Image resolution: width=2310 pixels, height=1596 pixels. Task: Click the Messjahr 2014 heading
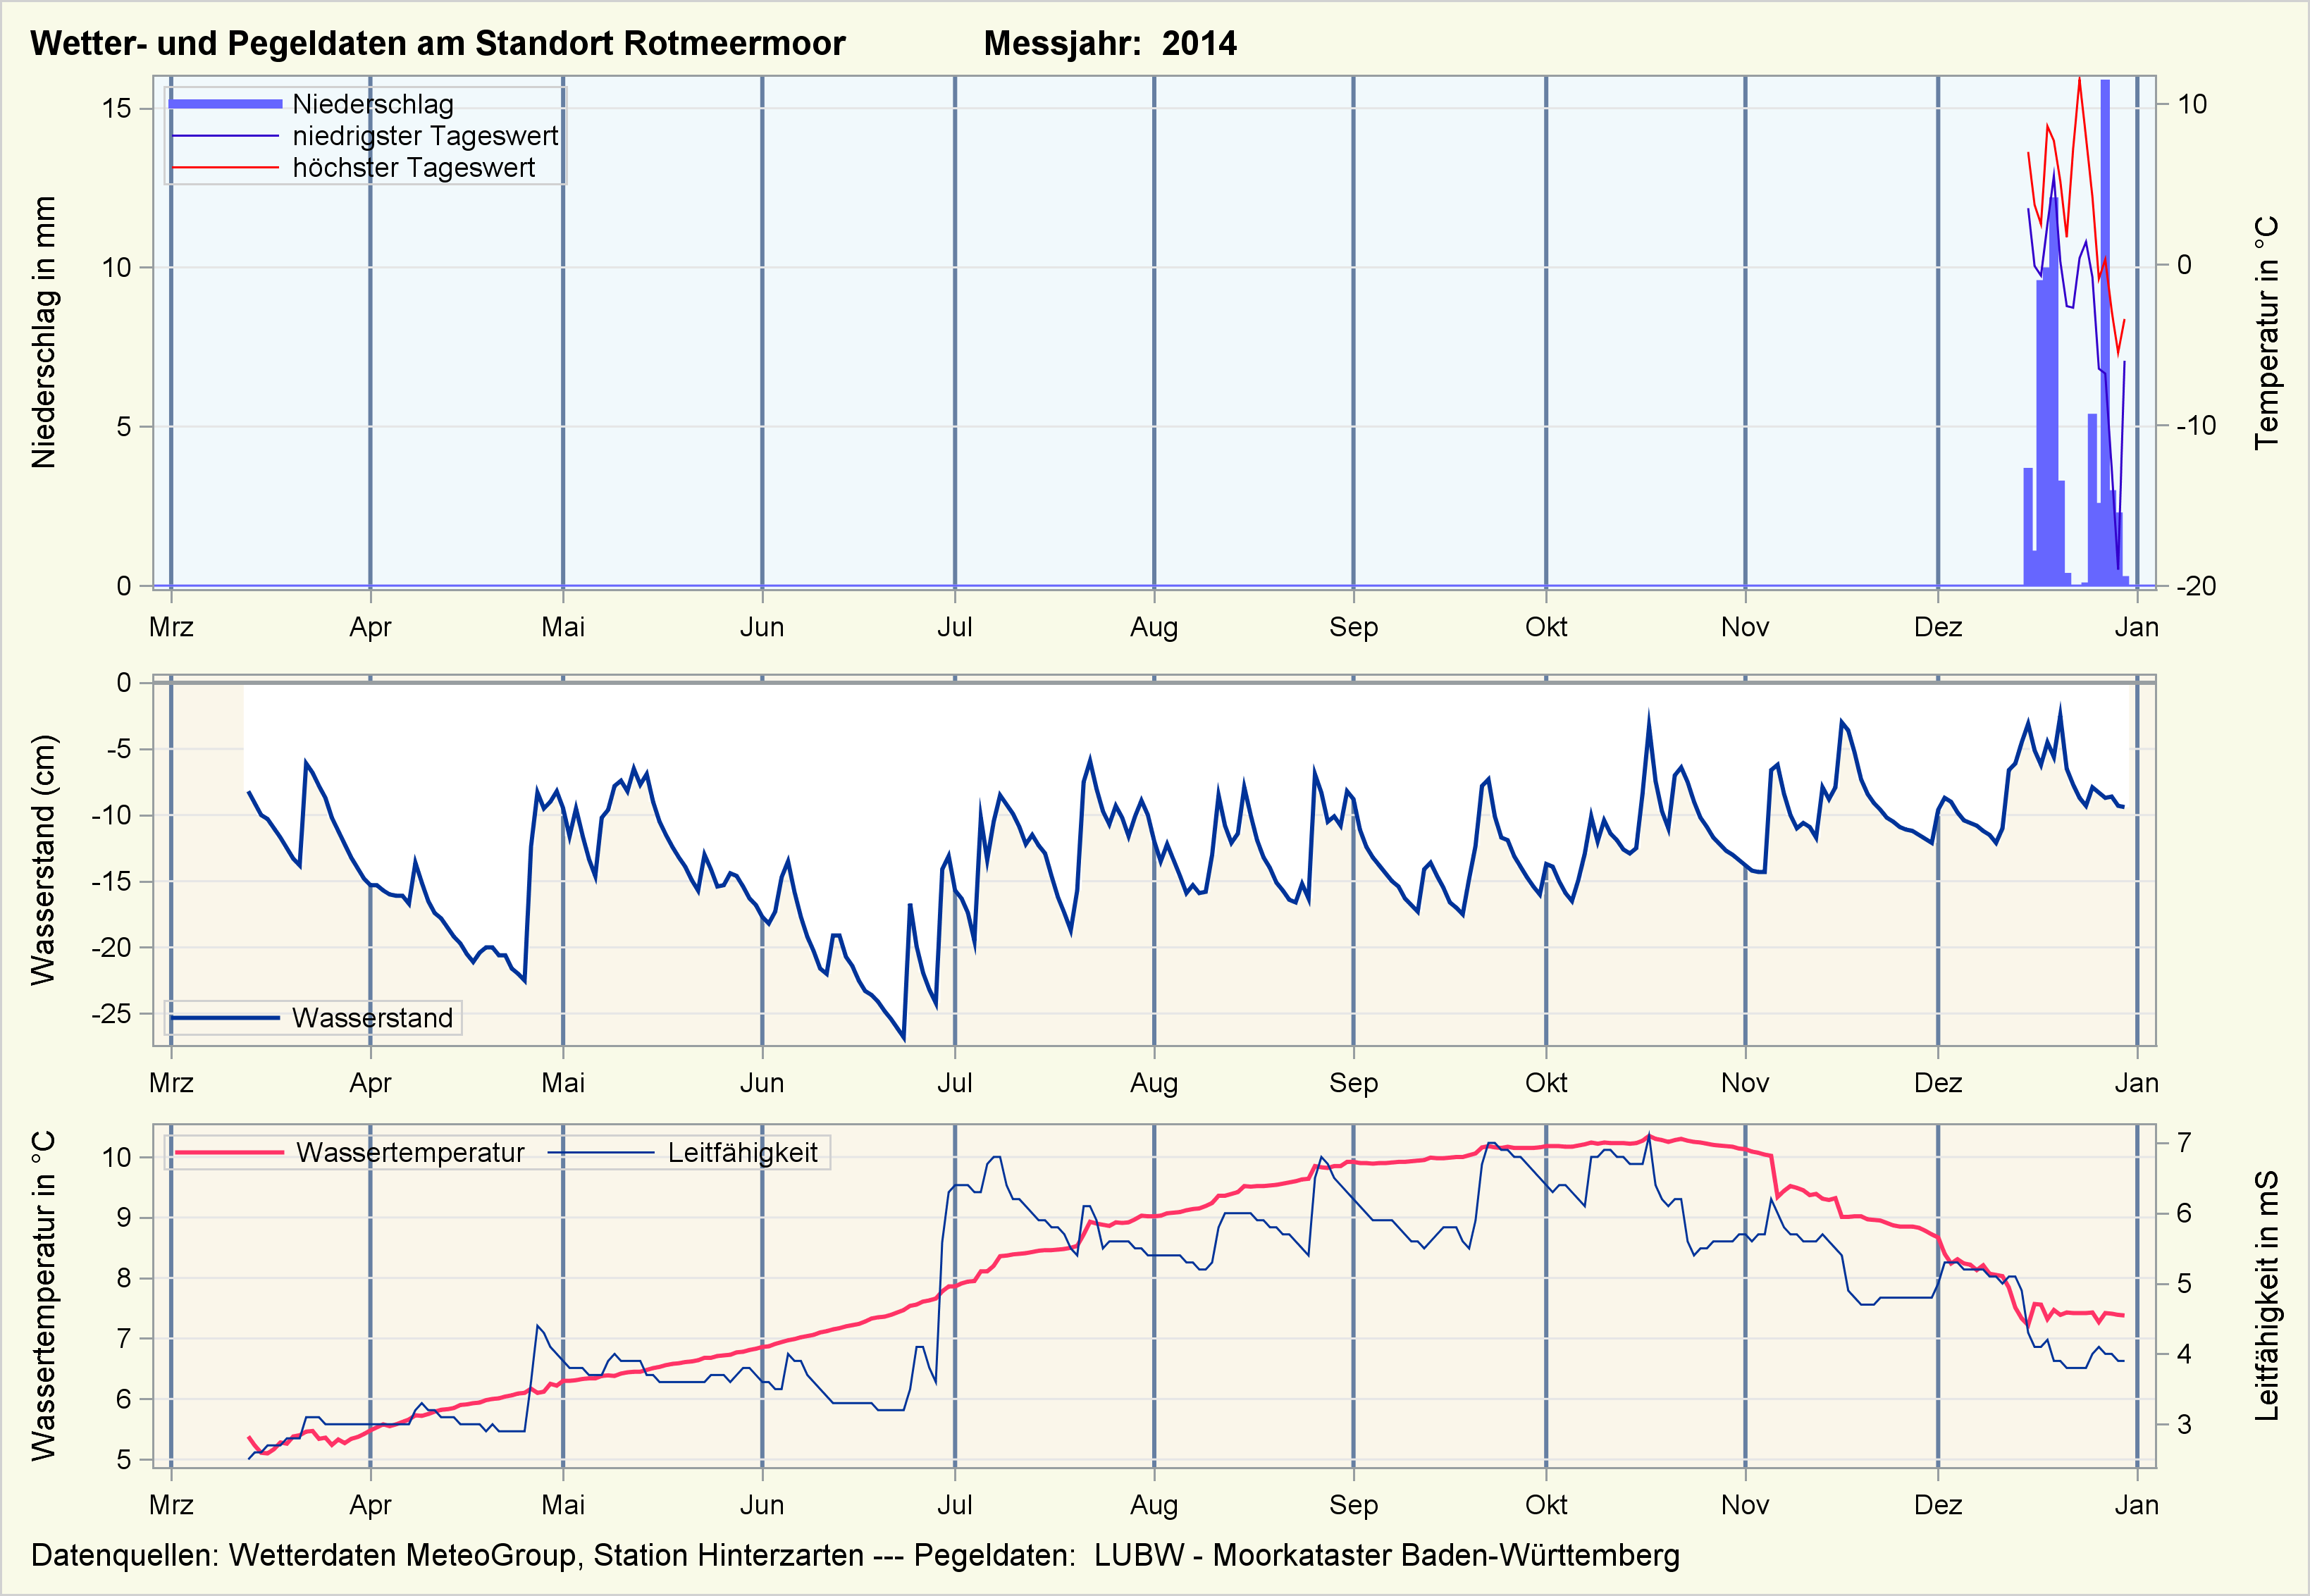pyautogui.click(x=1109, y=44)
